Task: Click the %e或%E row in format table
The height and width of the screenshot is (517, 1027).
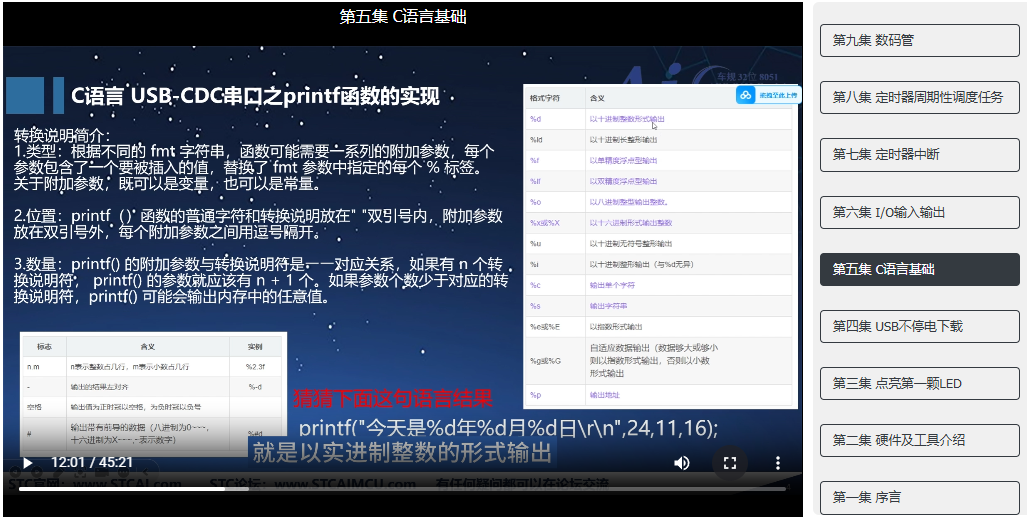Action: 659,327
